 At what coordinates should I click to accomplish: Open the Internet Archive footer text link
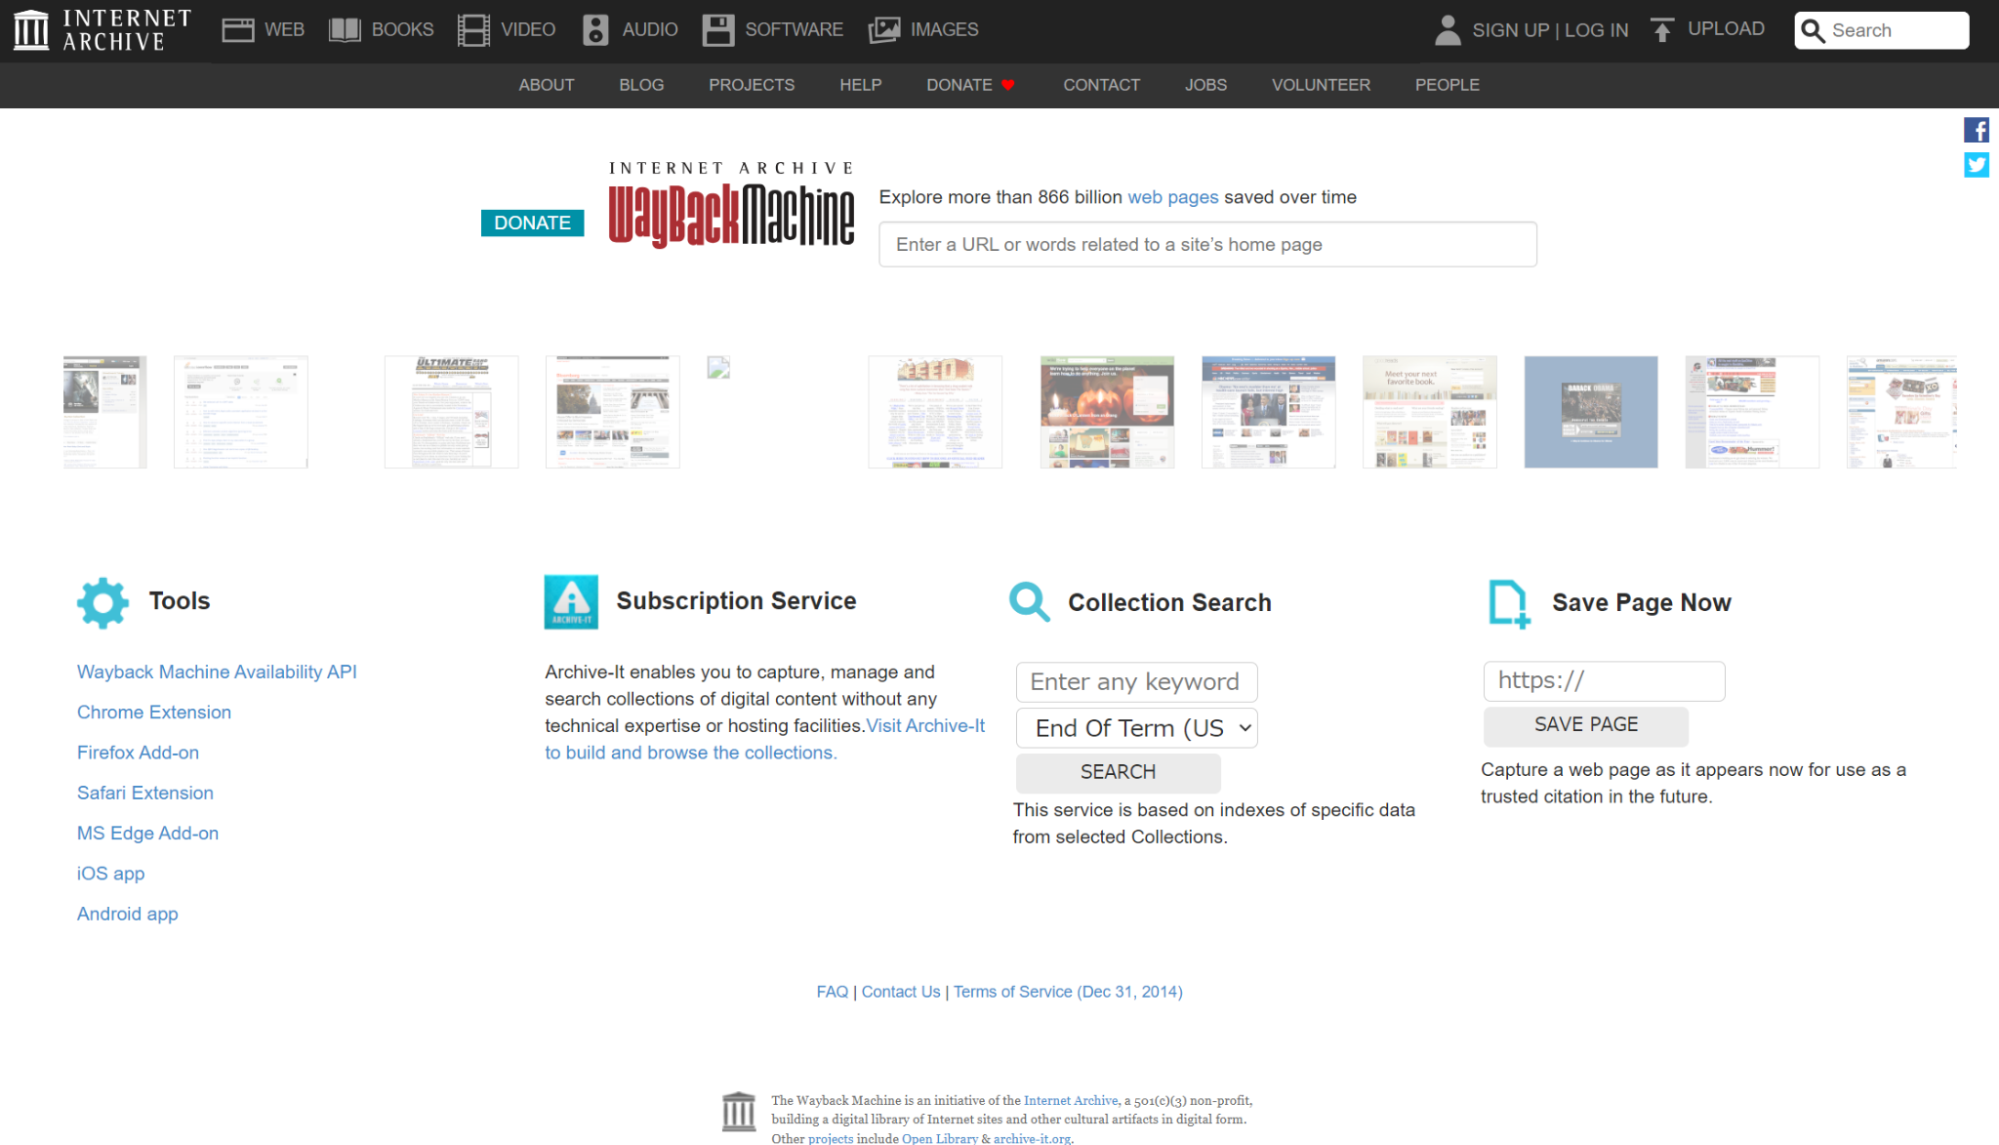tap(1070, 1100)
